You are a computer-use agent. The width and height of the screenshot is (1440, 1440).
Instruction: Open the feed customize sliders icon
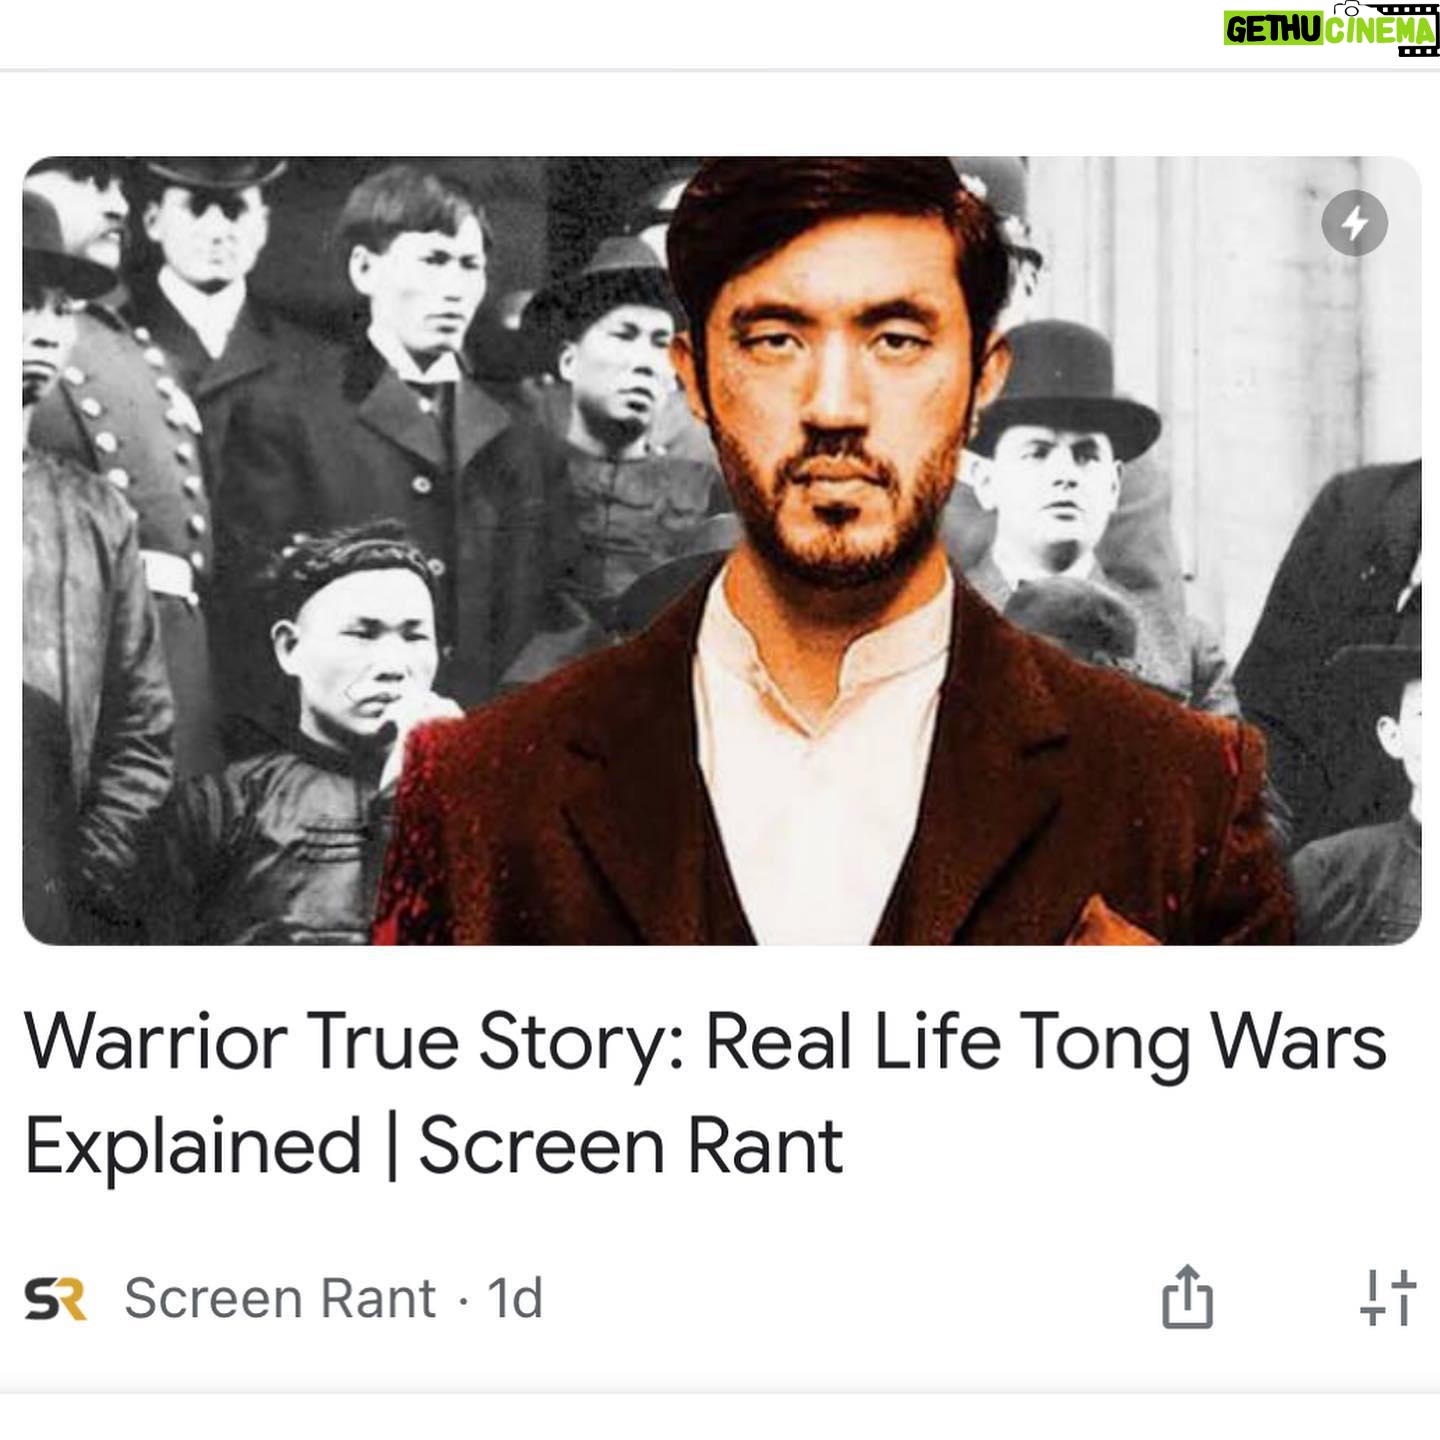1388,1297
